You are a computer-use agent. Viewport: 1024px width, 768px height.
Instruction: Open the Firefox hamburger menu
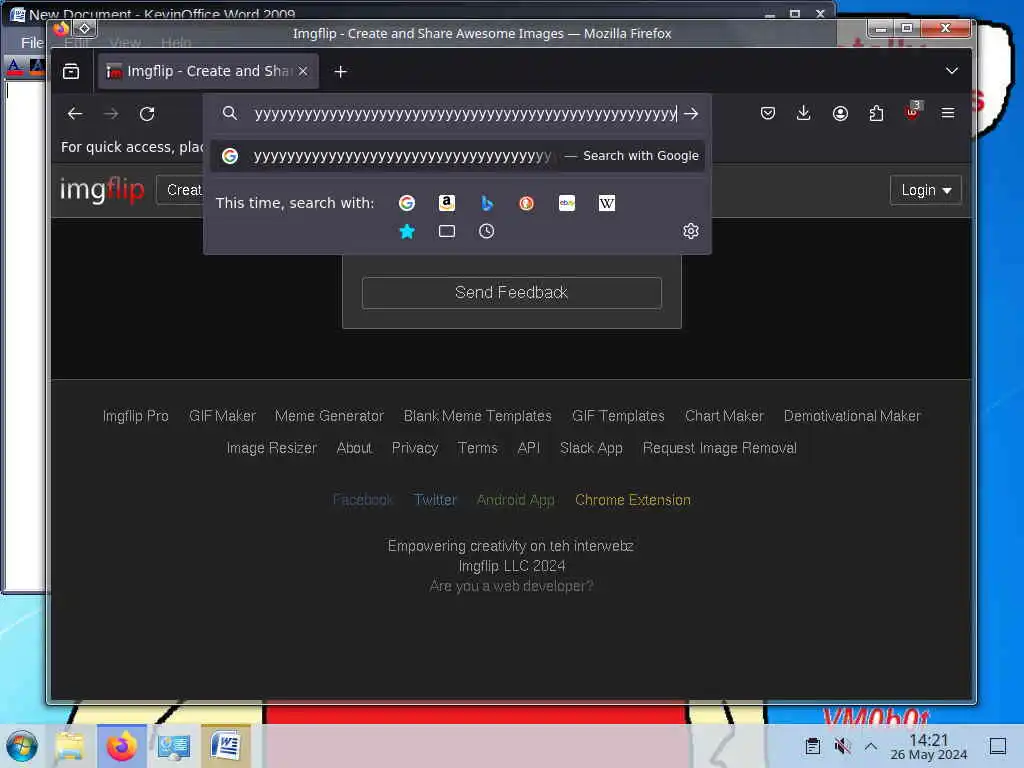948,114
